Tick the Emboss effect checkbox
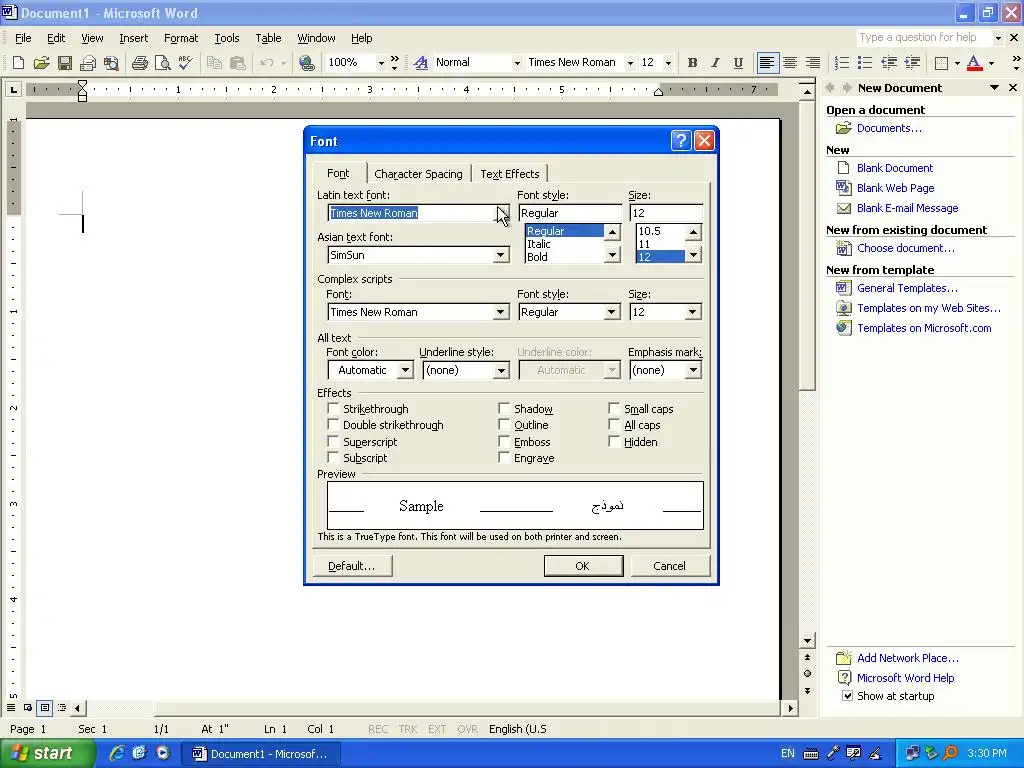The image size is (1024, 768). (504, 441)
